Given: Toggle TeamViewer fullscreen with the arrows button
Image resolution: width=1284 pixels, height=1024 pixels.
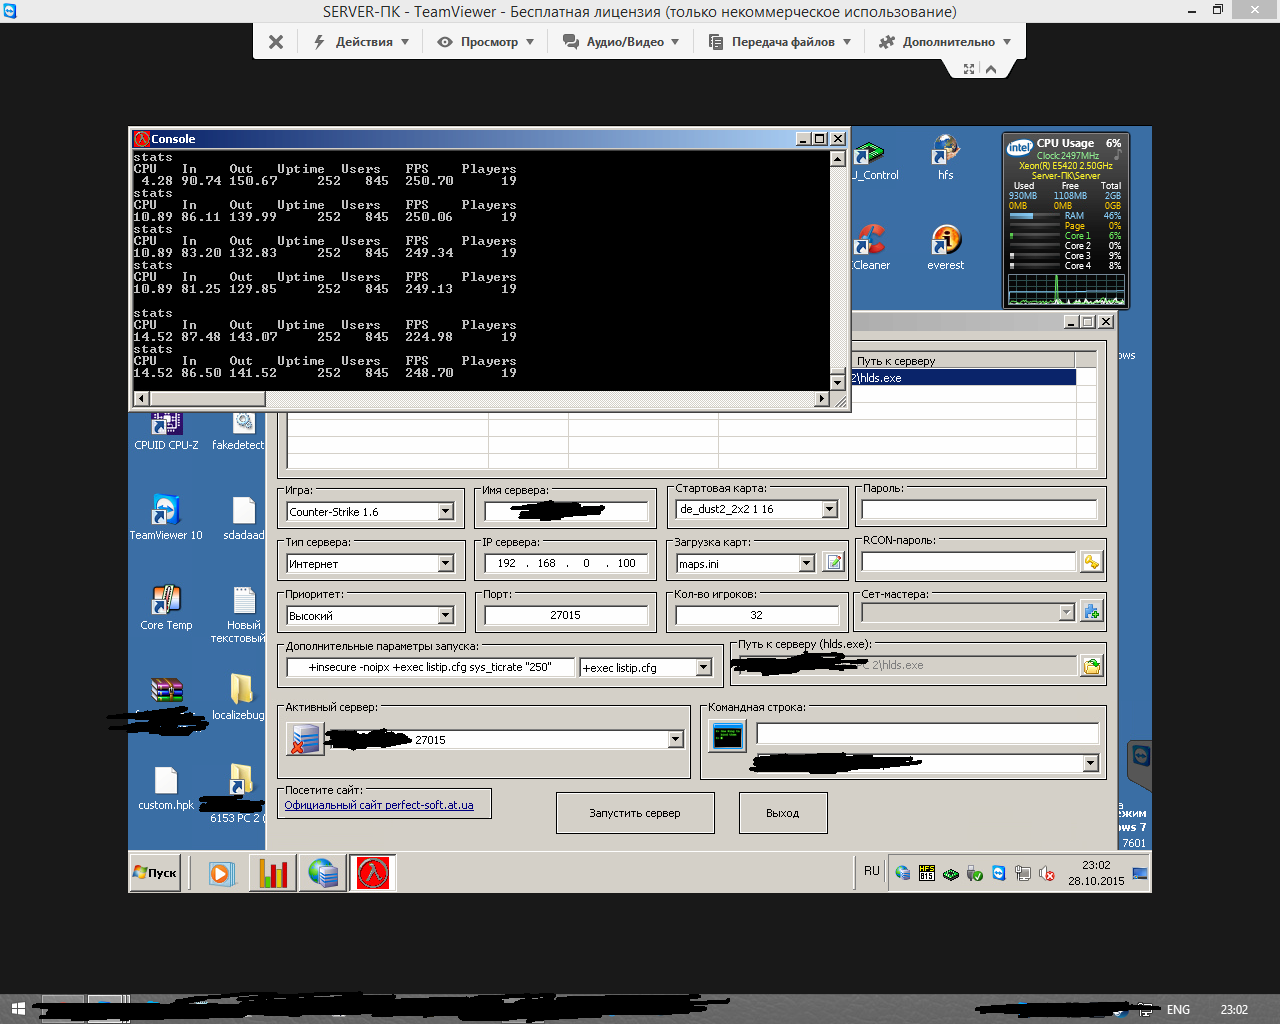Looking at the screenshot, I should 968,69.
